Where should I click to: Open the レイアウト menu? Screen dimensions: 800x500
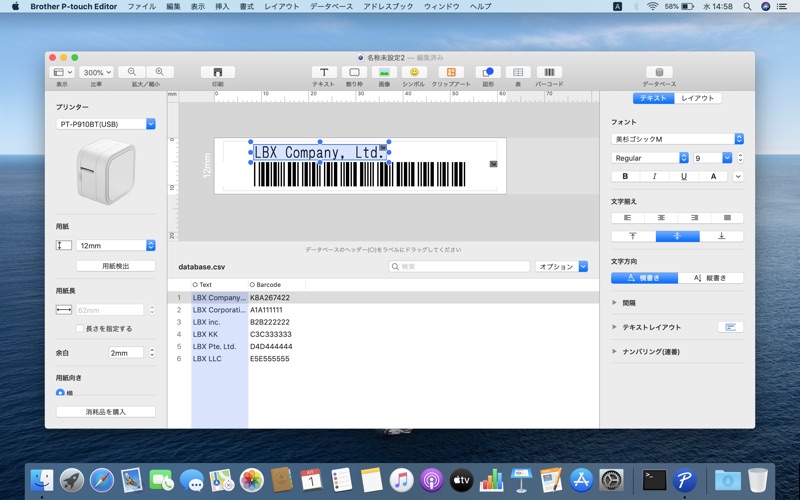(x=282, y=6)
